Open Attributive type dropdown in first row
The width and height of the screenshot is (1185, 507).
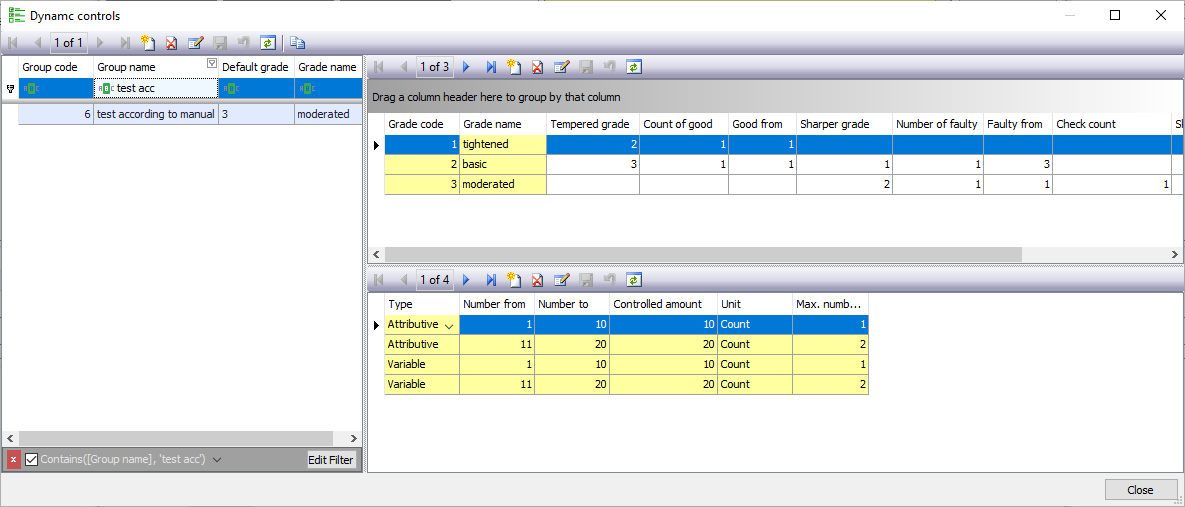450,325
